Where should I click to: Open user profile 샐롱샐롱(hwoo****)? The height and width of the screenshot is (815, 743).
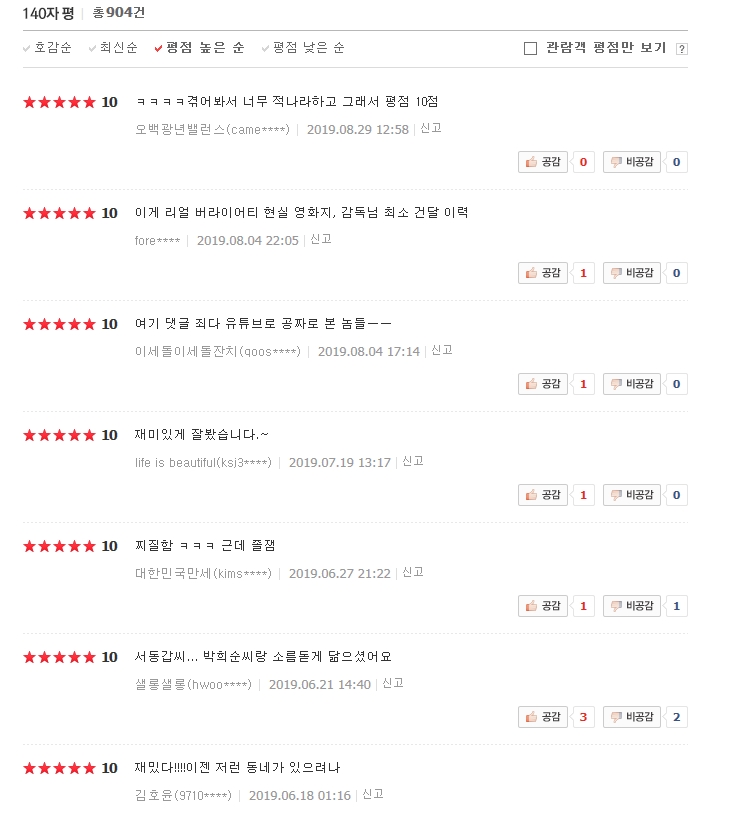[x=193, y=685]
